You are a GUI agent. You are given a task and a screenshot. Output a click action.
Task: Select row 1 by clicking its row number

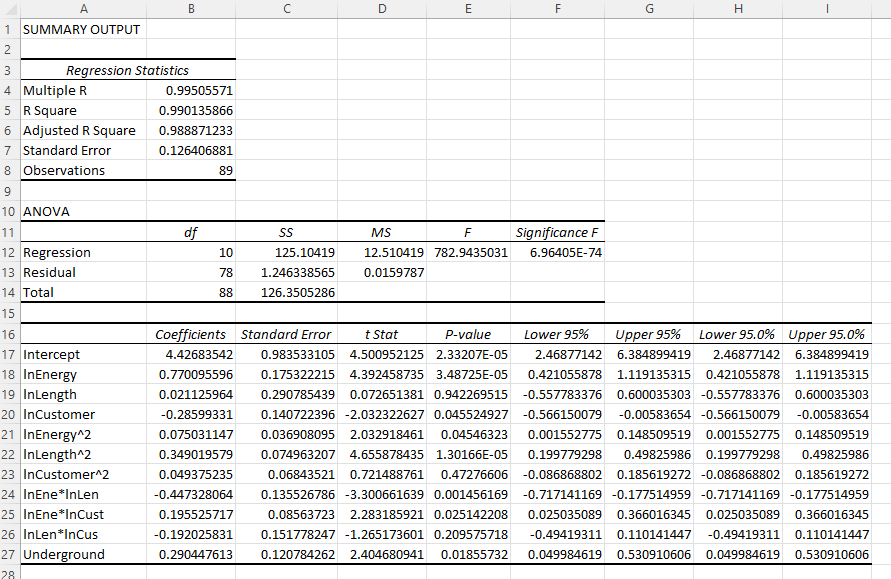tap(8, 29)
